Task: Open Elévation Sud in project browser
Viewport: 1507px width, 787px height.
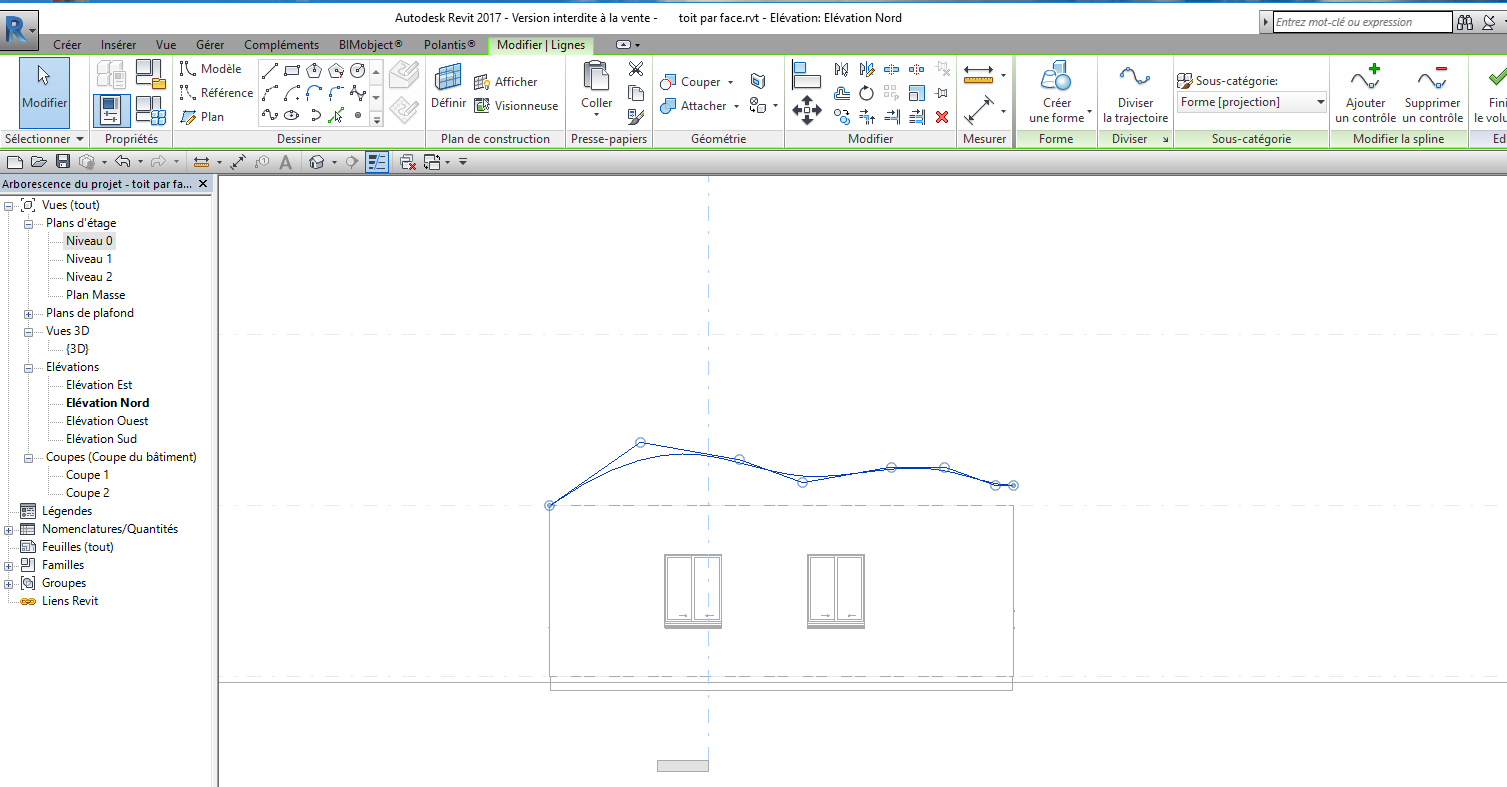Action: pos(101,439)
